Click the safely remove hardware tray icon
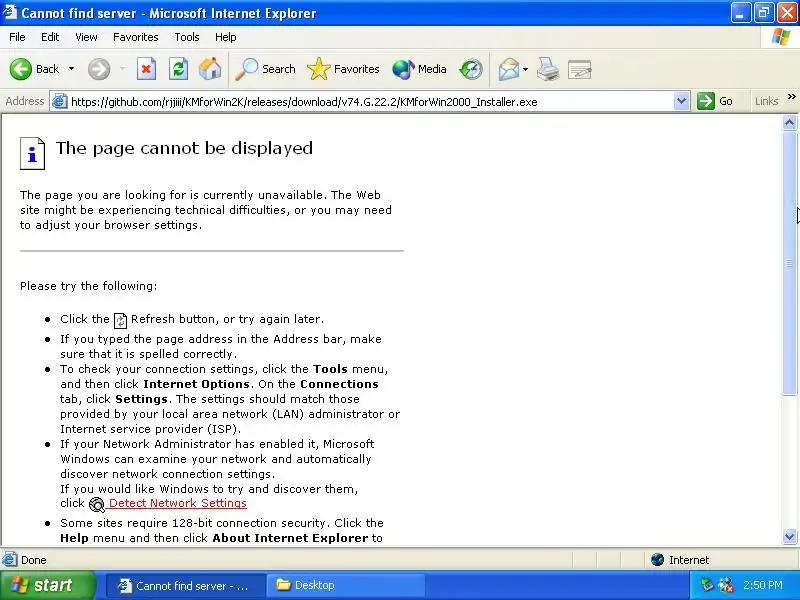The width and height of the screenshot is (800, 600). 708,585
